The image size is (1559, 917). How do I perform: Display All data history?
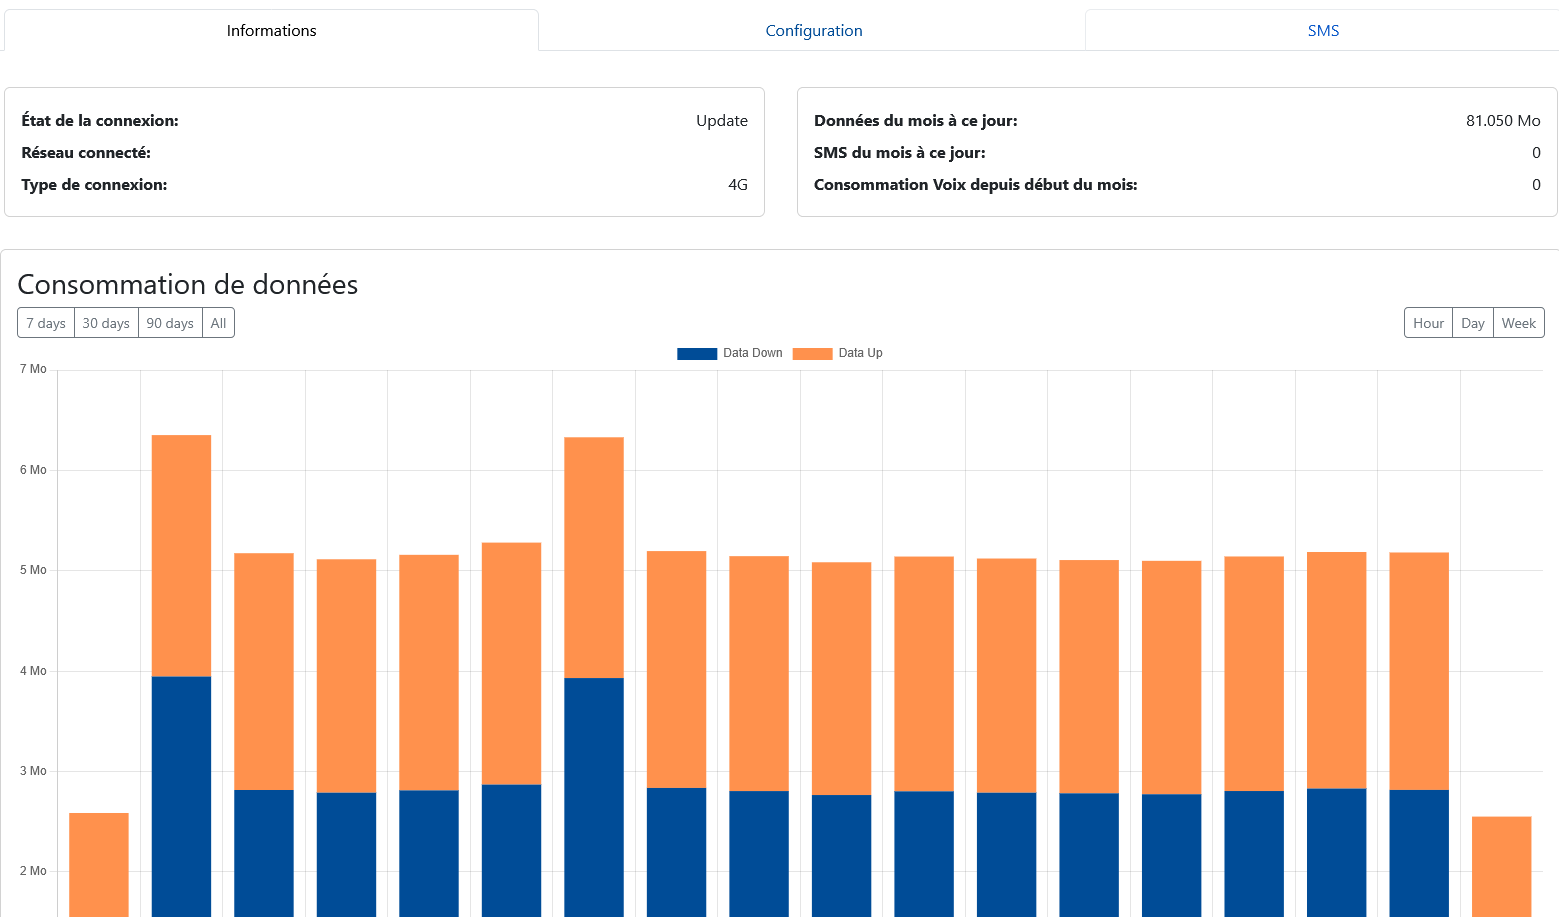click(x=218, y=323)
